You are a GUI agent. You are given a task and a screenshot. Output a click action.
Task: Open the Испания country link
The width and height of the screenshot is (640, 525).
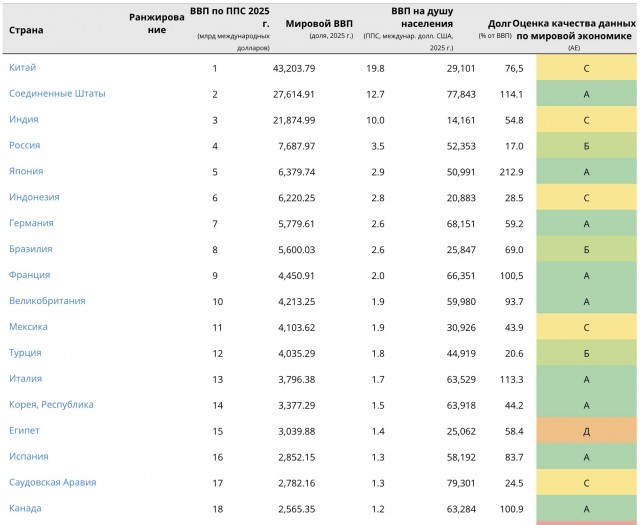[29, 456]
